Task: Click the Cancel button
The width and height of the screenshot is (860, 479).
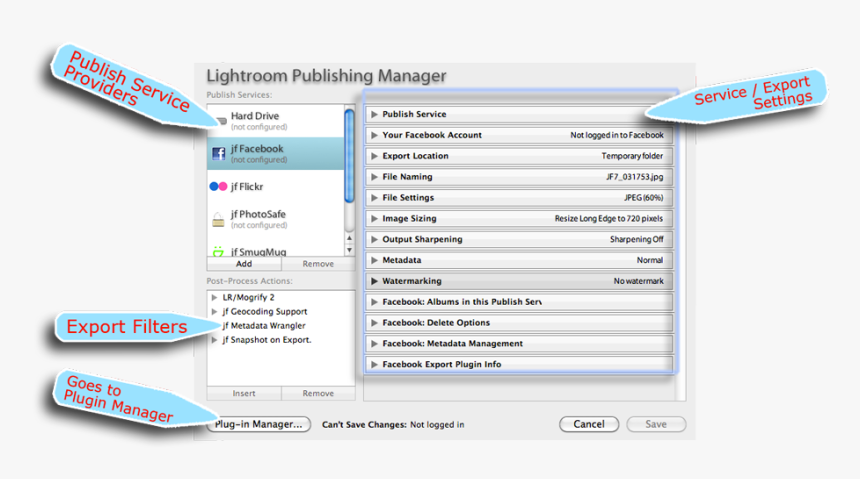Action: (x=589, y=424)
